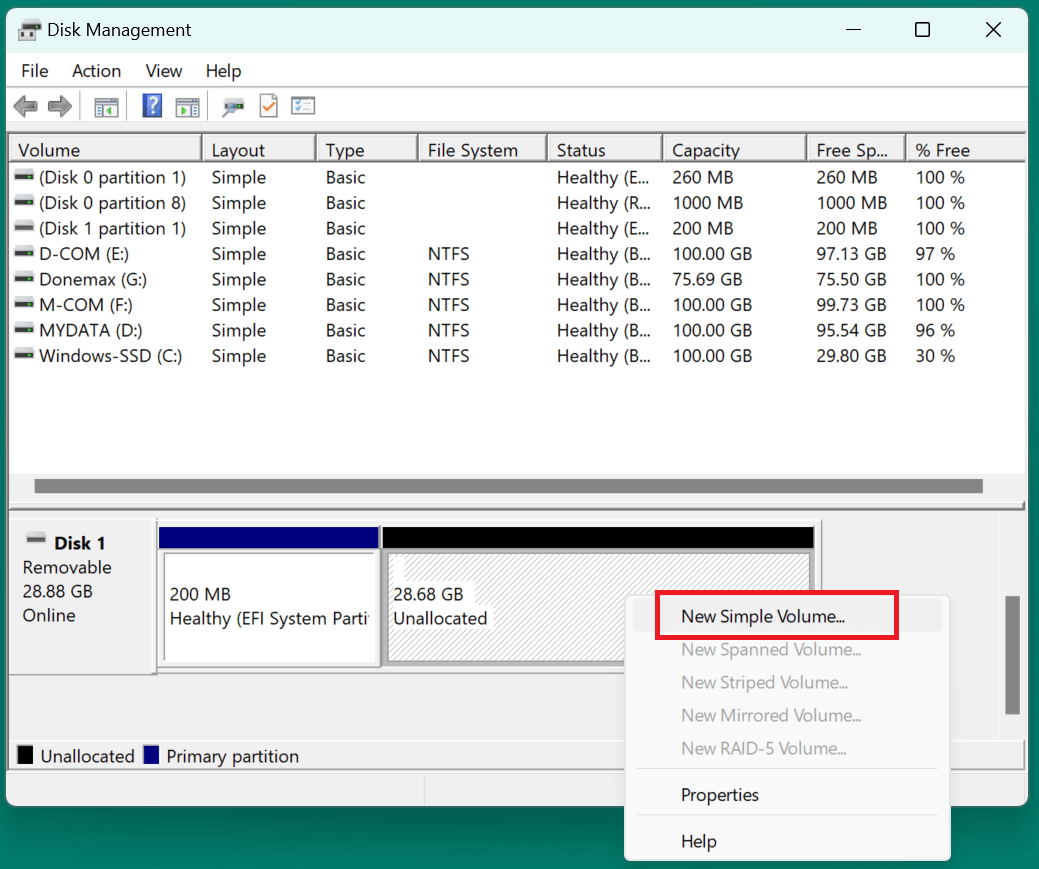This screenshot has height=869, width=1039.
Task: Select the Windows-SSD (C:) volume row
Action: (110, 356)
